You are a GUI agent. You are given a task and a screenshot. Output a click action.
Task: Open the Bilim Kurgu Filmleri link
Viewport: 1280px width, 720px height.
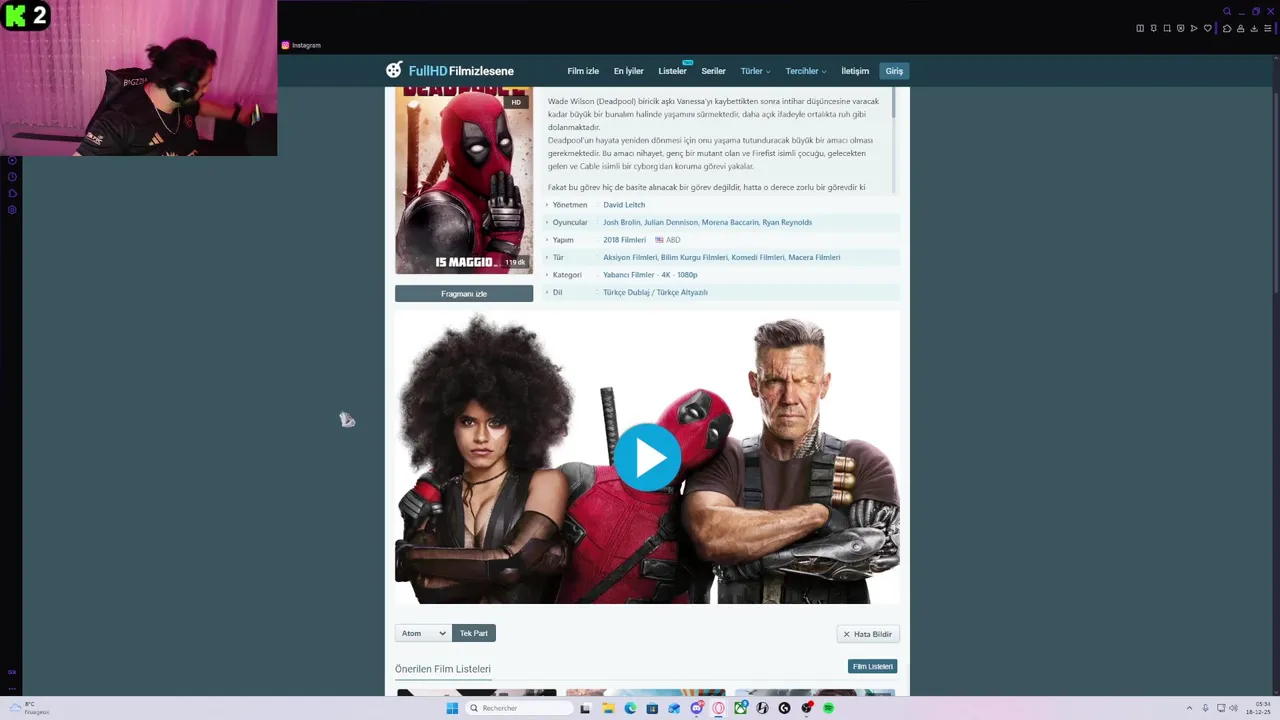tap(694, 257)
